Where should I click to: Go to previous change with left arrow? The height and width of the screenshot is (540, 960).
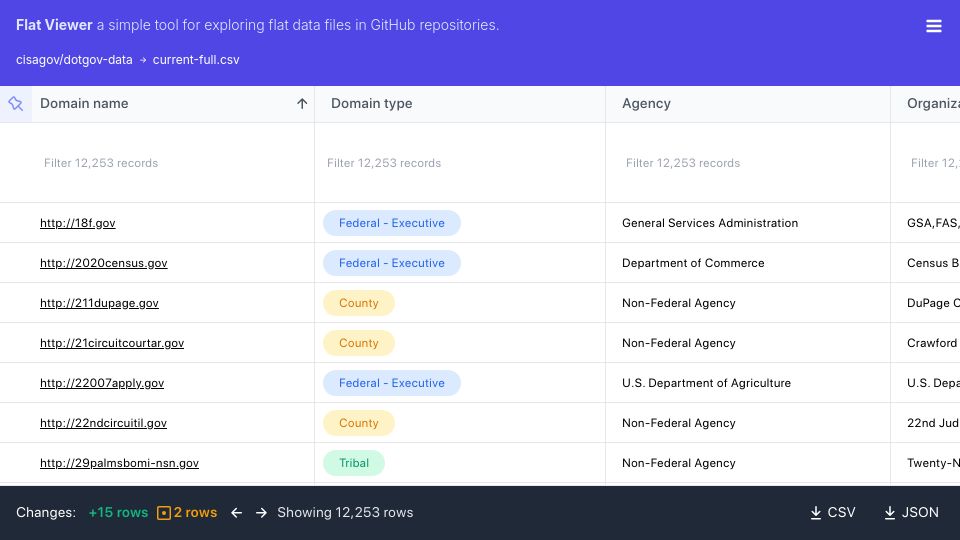pyautogui.click(x=236, y=512)
